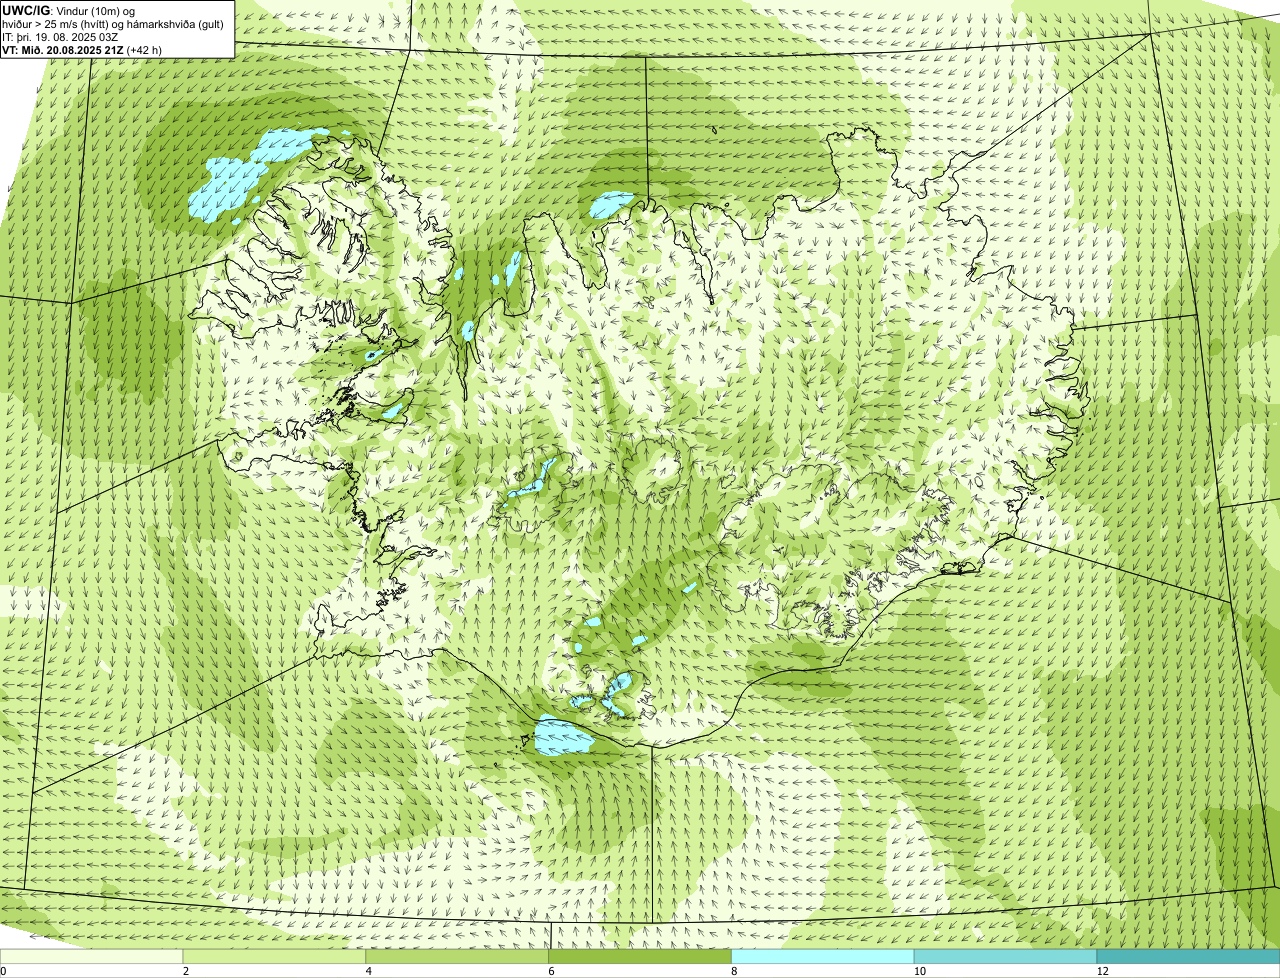This screenshot has width=1280, height=978.
Task: Click the darkest teal legend segment above 12
Action: click(1188, 957)
